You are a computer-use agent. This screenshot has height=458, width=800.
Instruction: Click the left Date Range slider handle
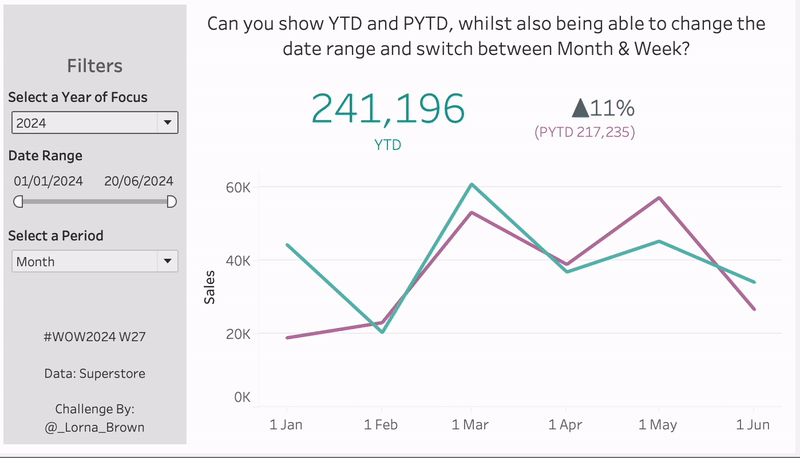click(x=18, y=201)
